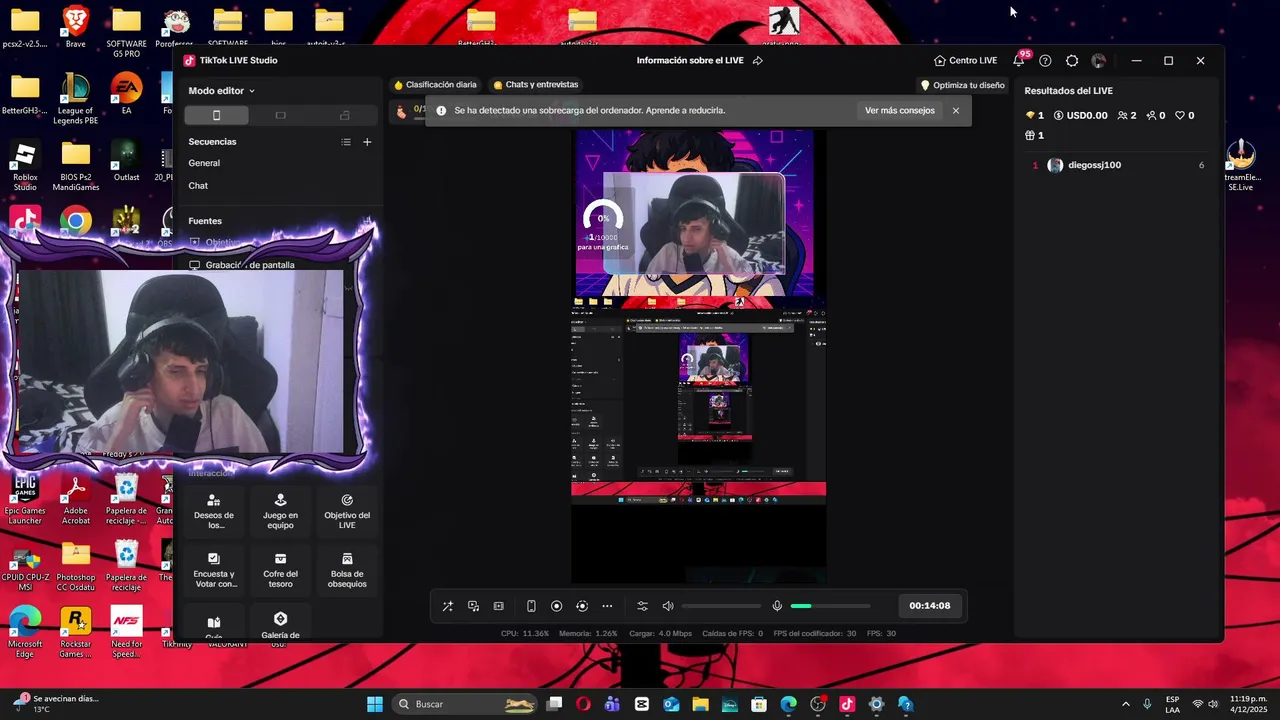The width and height of the screenshot is (1280, 720).
Task: Open TikTok LIVE Studio settings gear
Action: click(x=1072, y=60)
